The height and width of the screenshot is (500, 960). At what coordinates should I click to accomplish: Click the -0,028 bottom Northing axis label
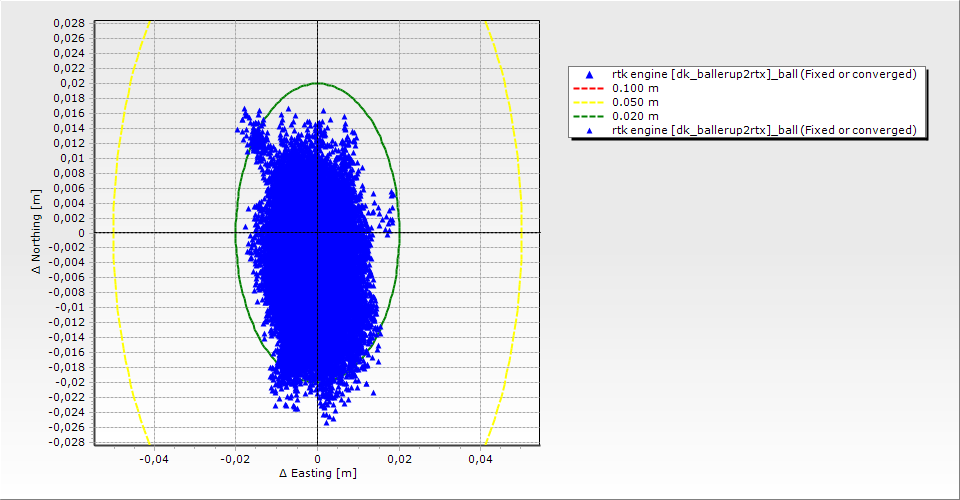67,442
